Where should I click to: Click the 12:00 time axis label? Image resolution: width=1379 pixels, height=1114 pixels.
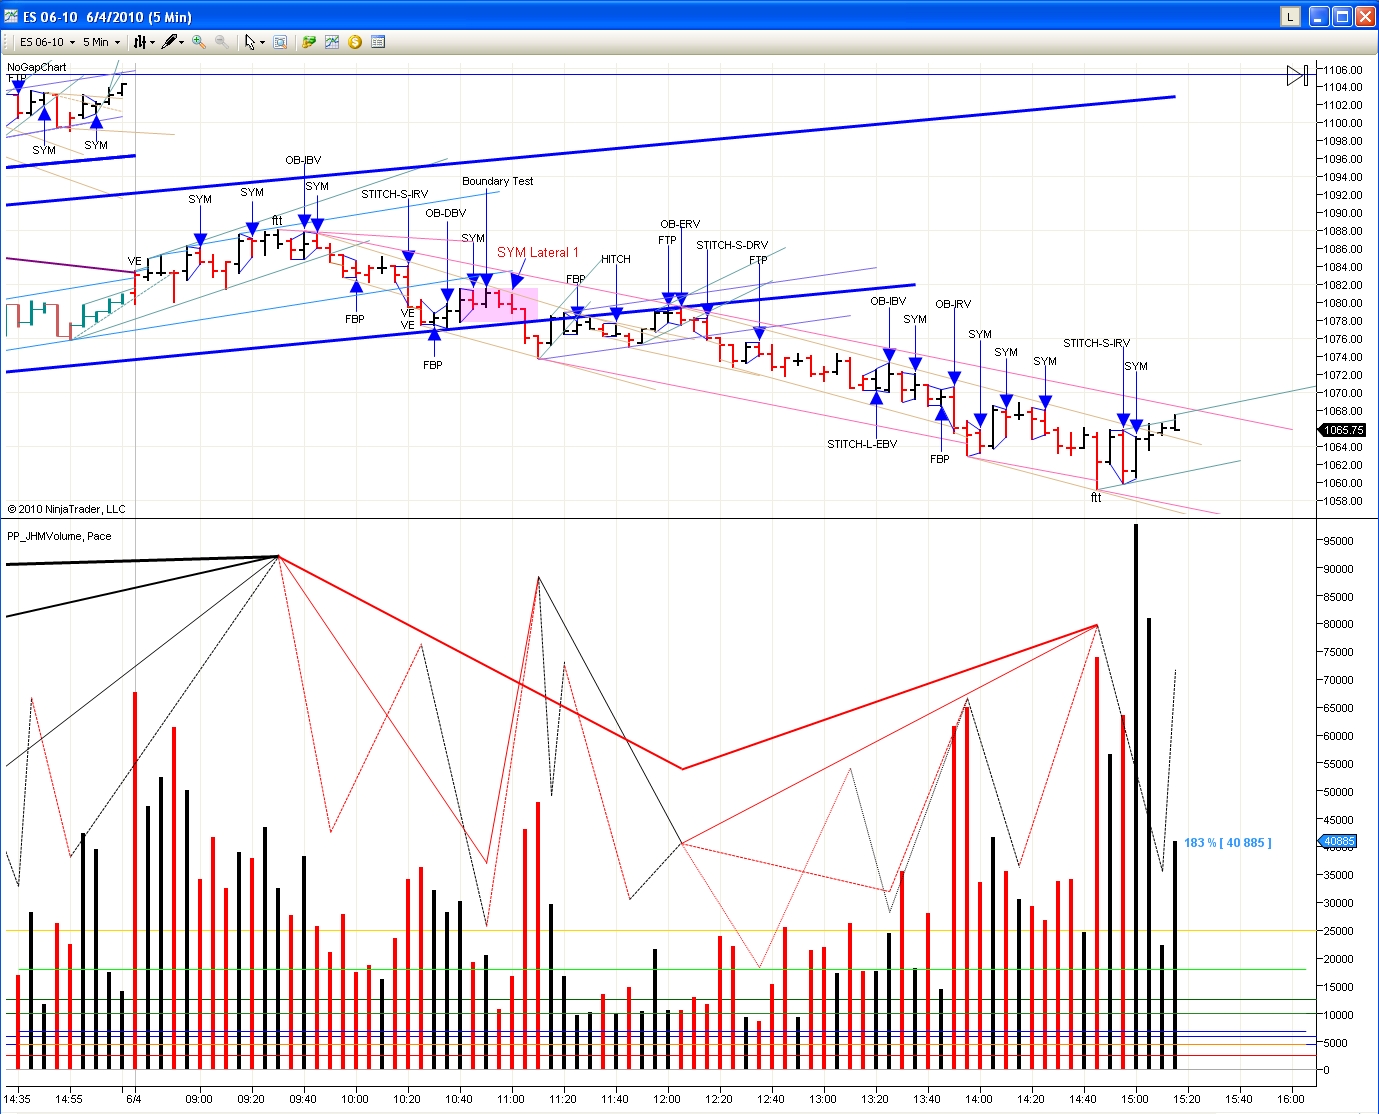(667, 1099)
